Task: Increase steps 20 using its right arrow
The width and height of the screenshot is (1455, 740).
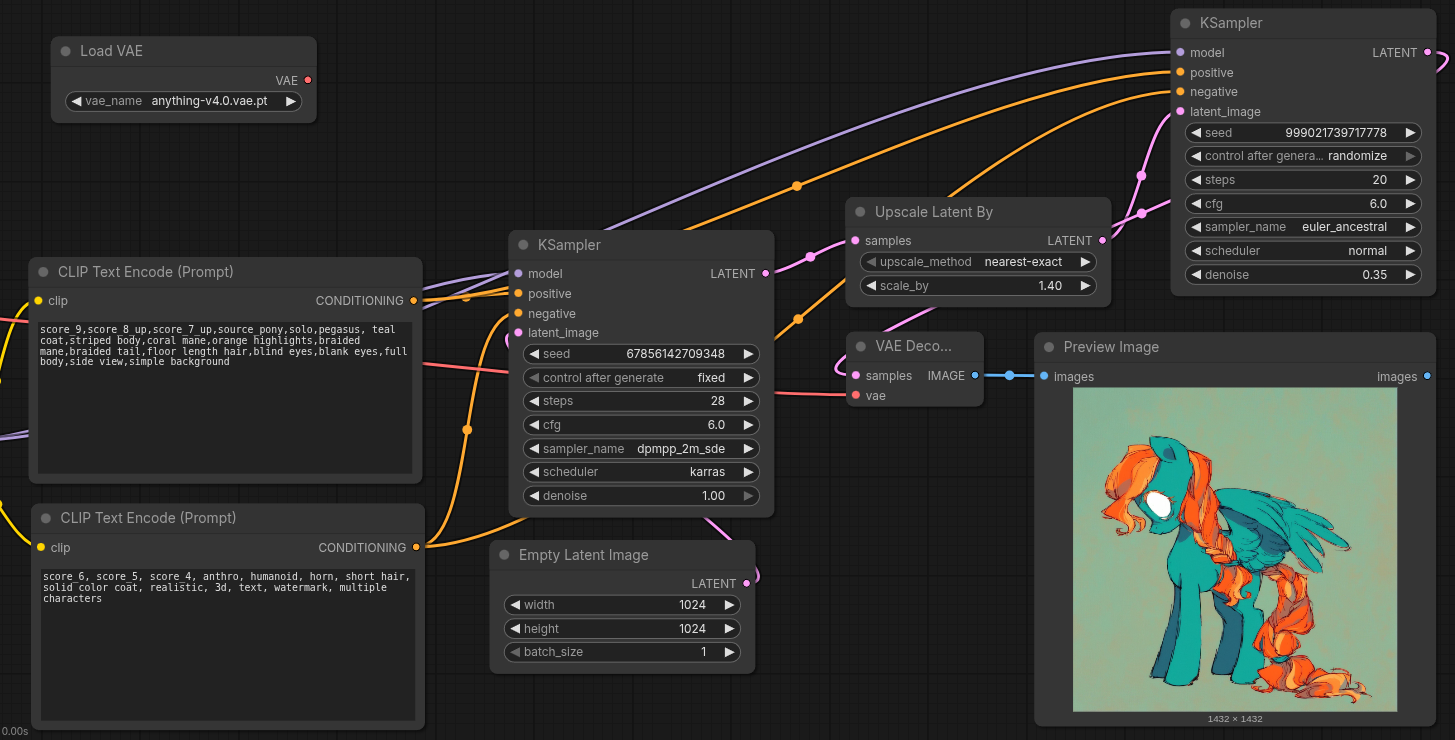Action: pyautogui.click(x=1410, y=180)
